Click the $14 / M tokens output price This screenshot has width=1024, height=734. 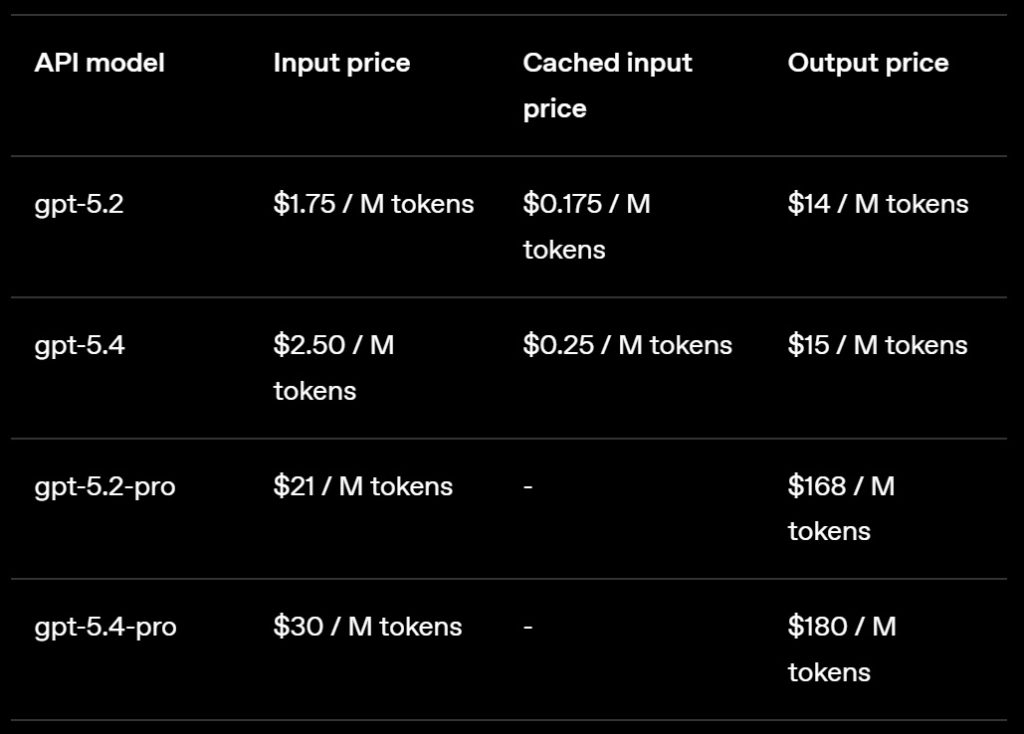coord(877,204)
